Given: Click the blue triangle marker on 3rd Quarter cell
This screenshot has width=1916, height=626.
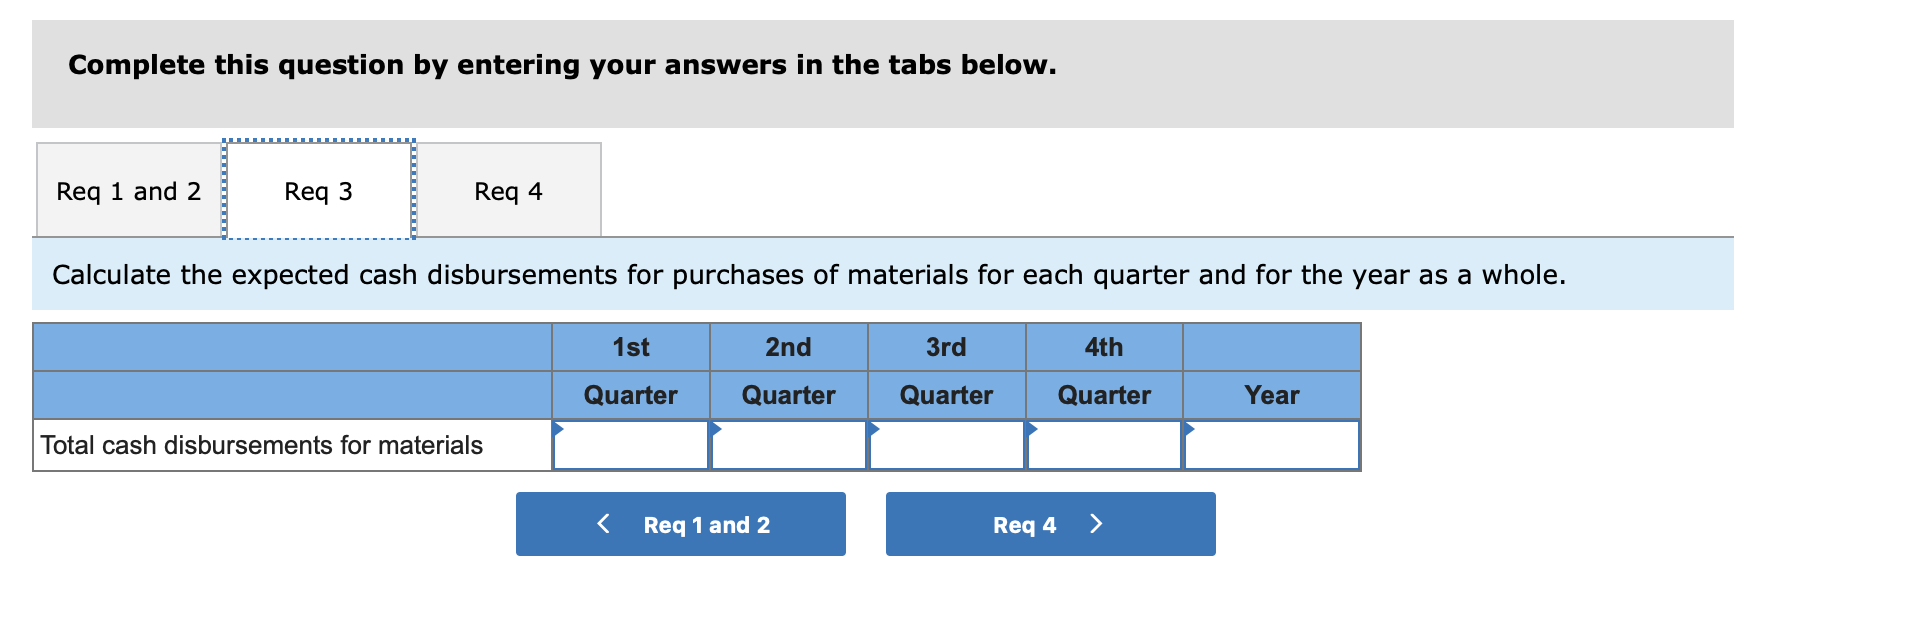Looking at the screenshot, I should (x=875, y=428).
